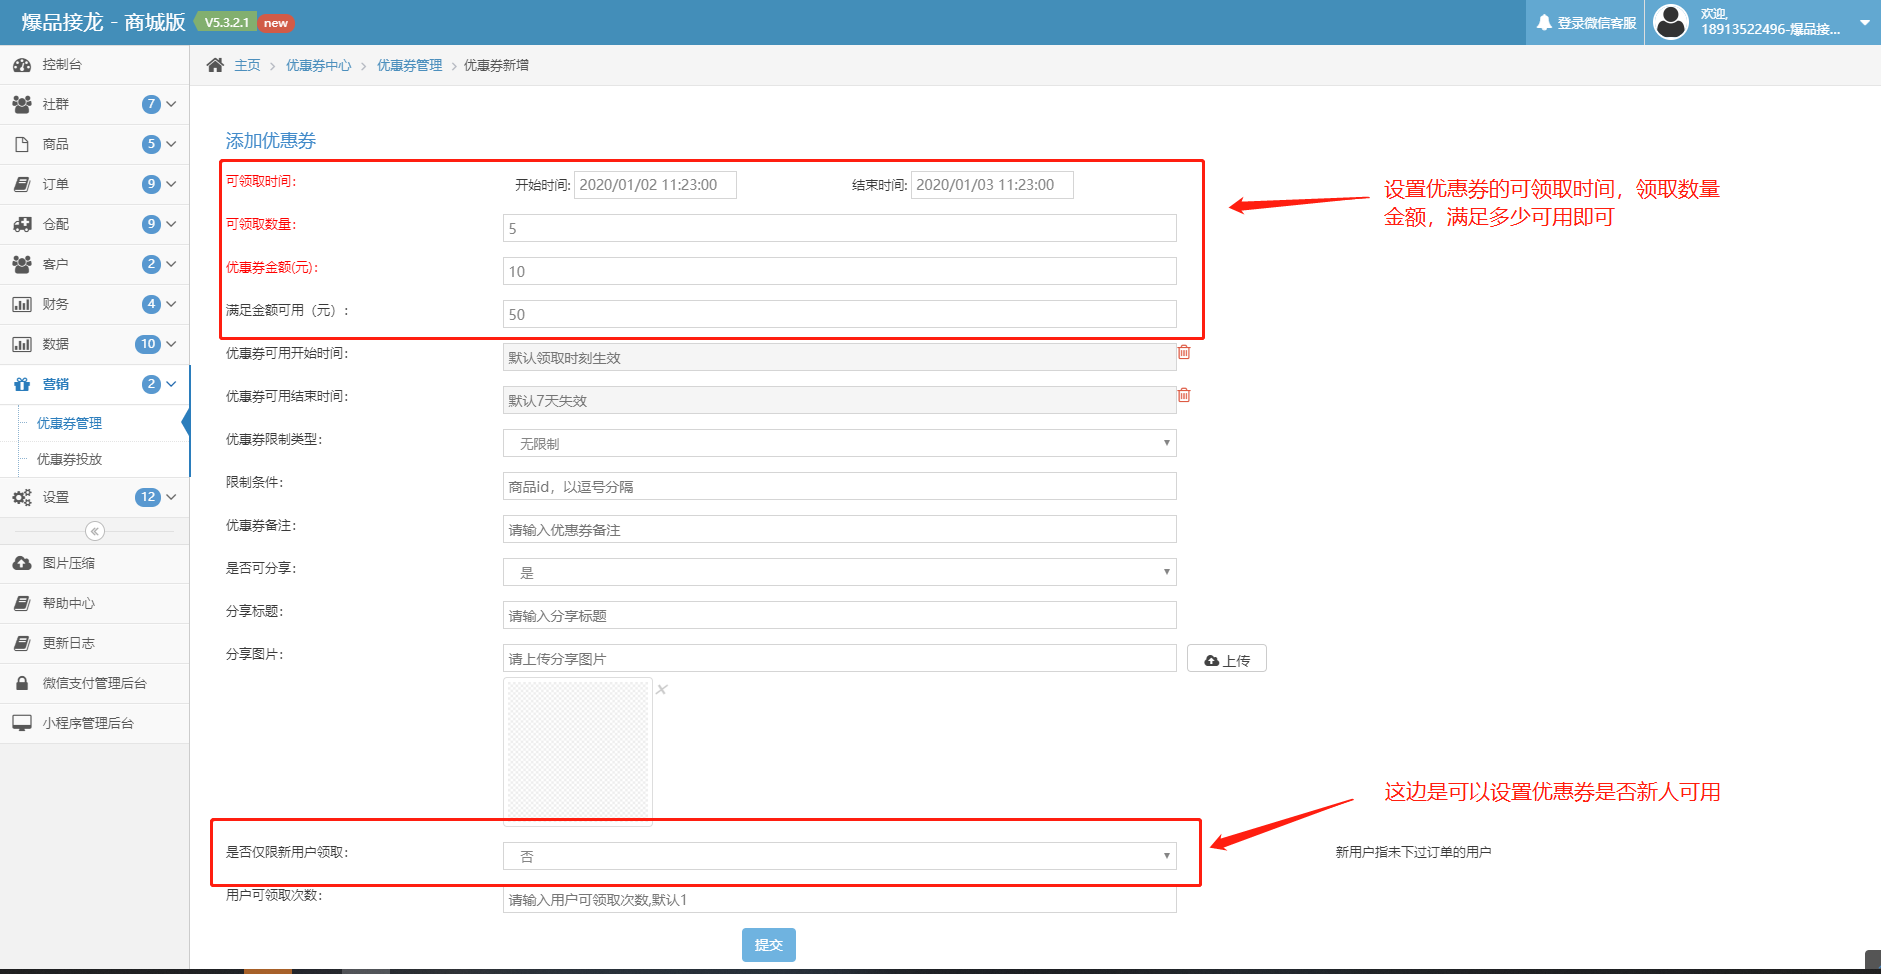1881x974 pixels.
Task: Open the 财务 menu item
Action: [x=95, y=304]
